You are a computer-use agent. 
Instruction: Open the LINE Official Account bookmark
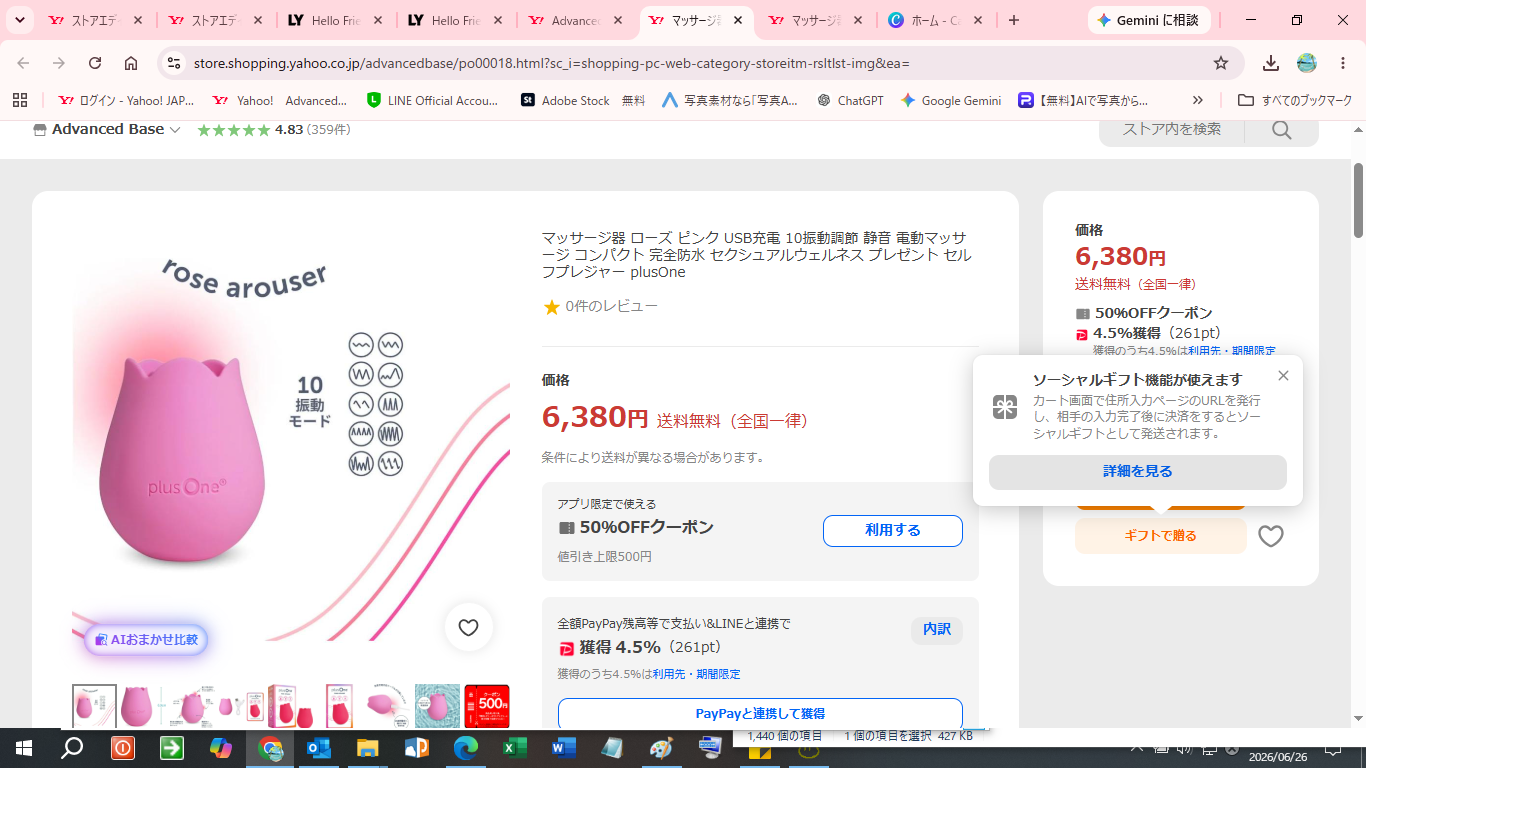pyautogui.click(x=433, y=100)
